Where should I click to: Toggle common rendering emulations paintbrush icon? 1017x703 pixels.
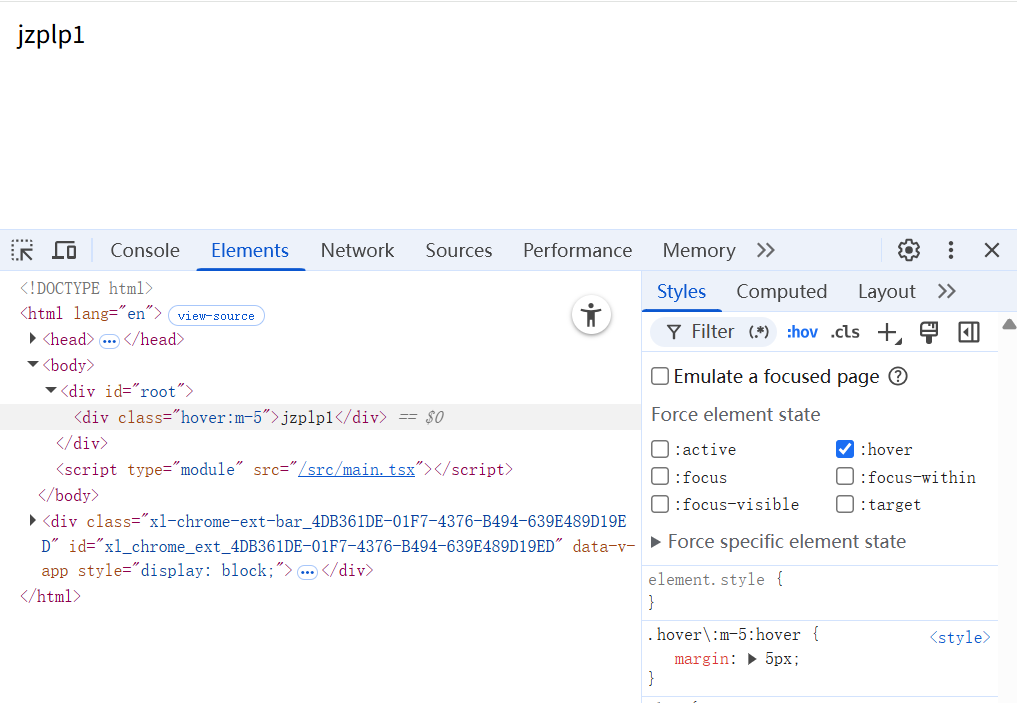pos(929,332)
